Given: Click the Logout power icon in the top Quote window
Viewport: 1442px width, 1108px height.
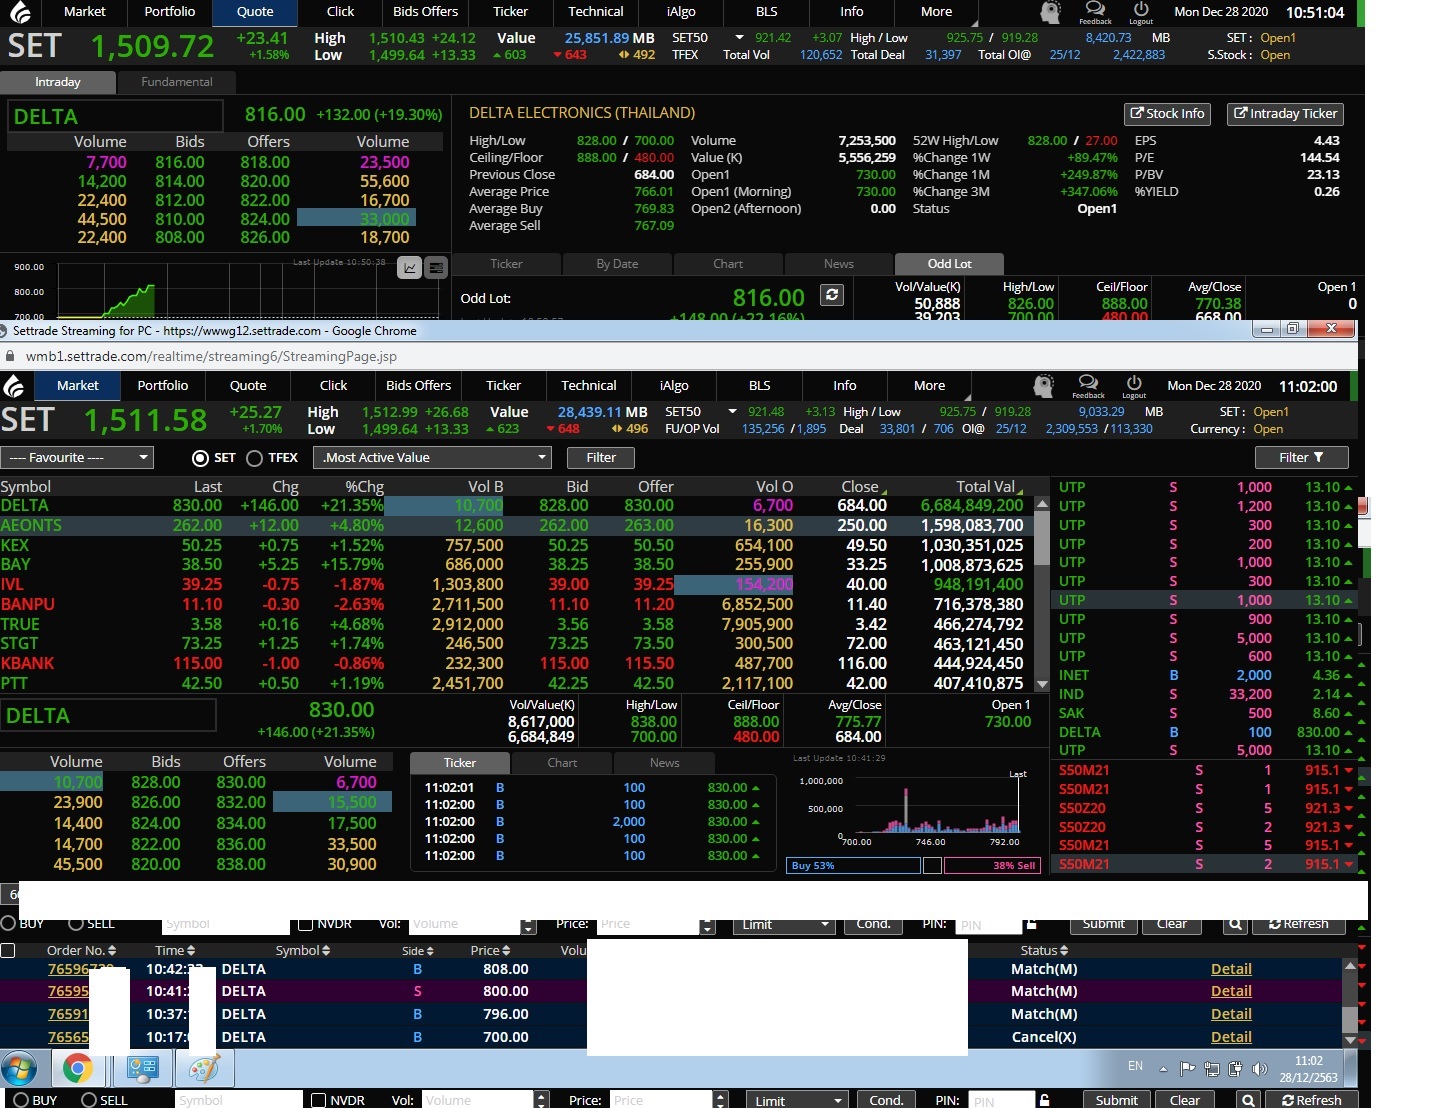Looking at the screenshot, I should [x=1141, y=12].
